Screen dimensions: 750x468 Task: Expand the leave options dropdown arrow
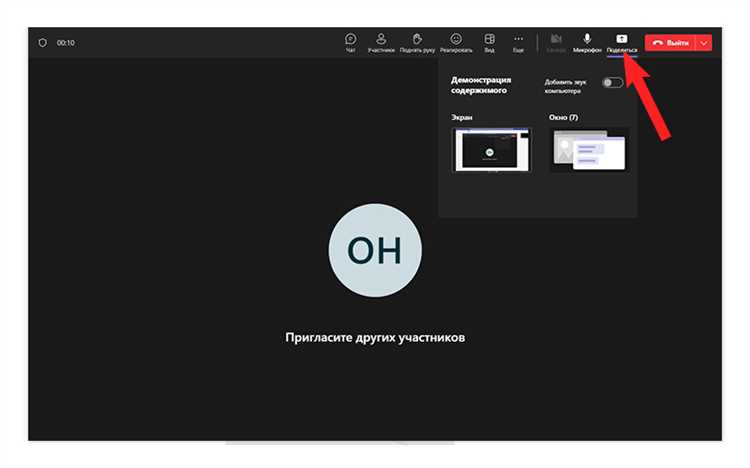(x=704, y=43)
